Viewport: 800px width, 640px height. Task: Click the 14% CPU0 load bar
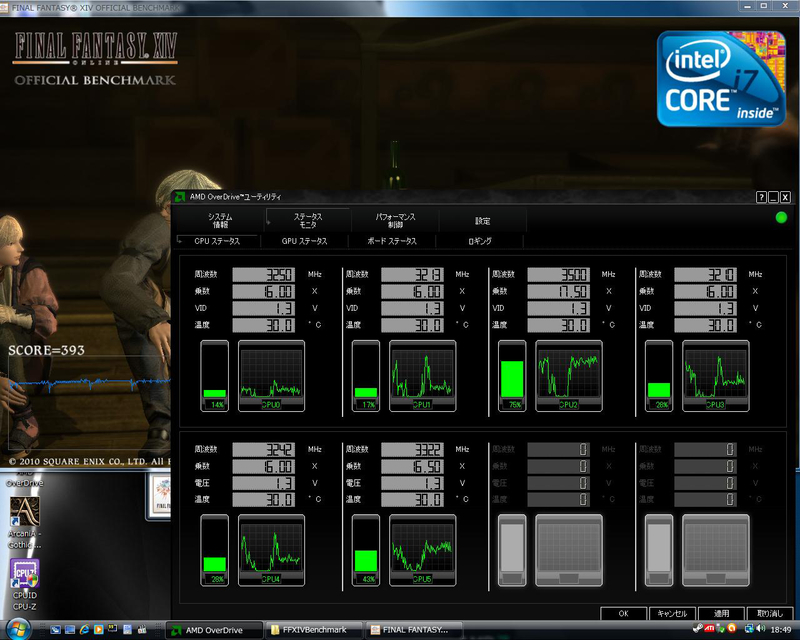point(214,376)
